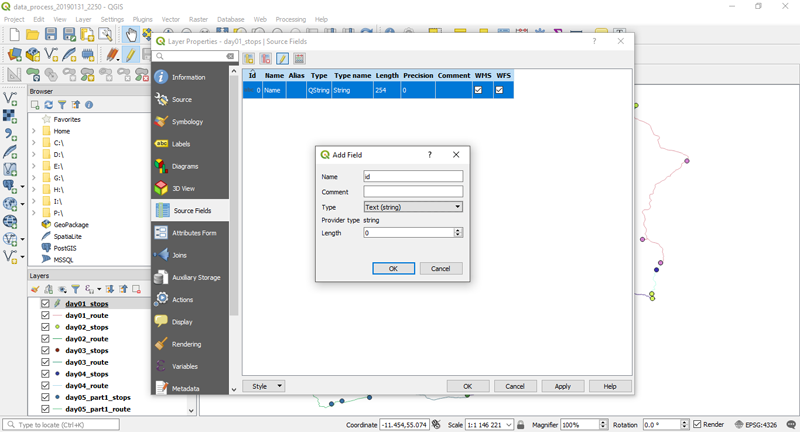Click the Rotation spin arrows in status bar

pos(685,424)
